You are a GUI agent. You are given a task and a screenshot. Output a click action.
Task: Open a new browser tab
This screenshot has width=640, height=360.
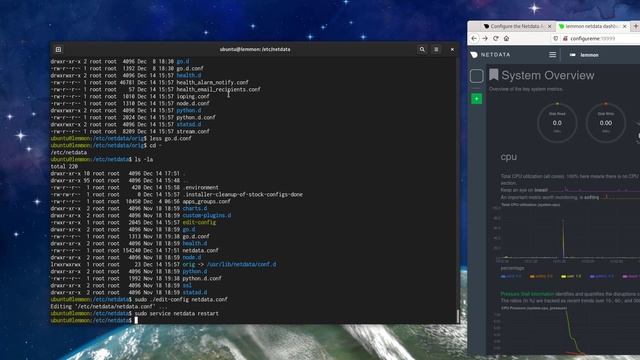pos(636,26)
